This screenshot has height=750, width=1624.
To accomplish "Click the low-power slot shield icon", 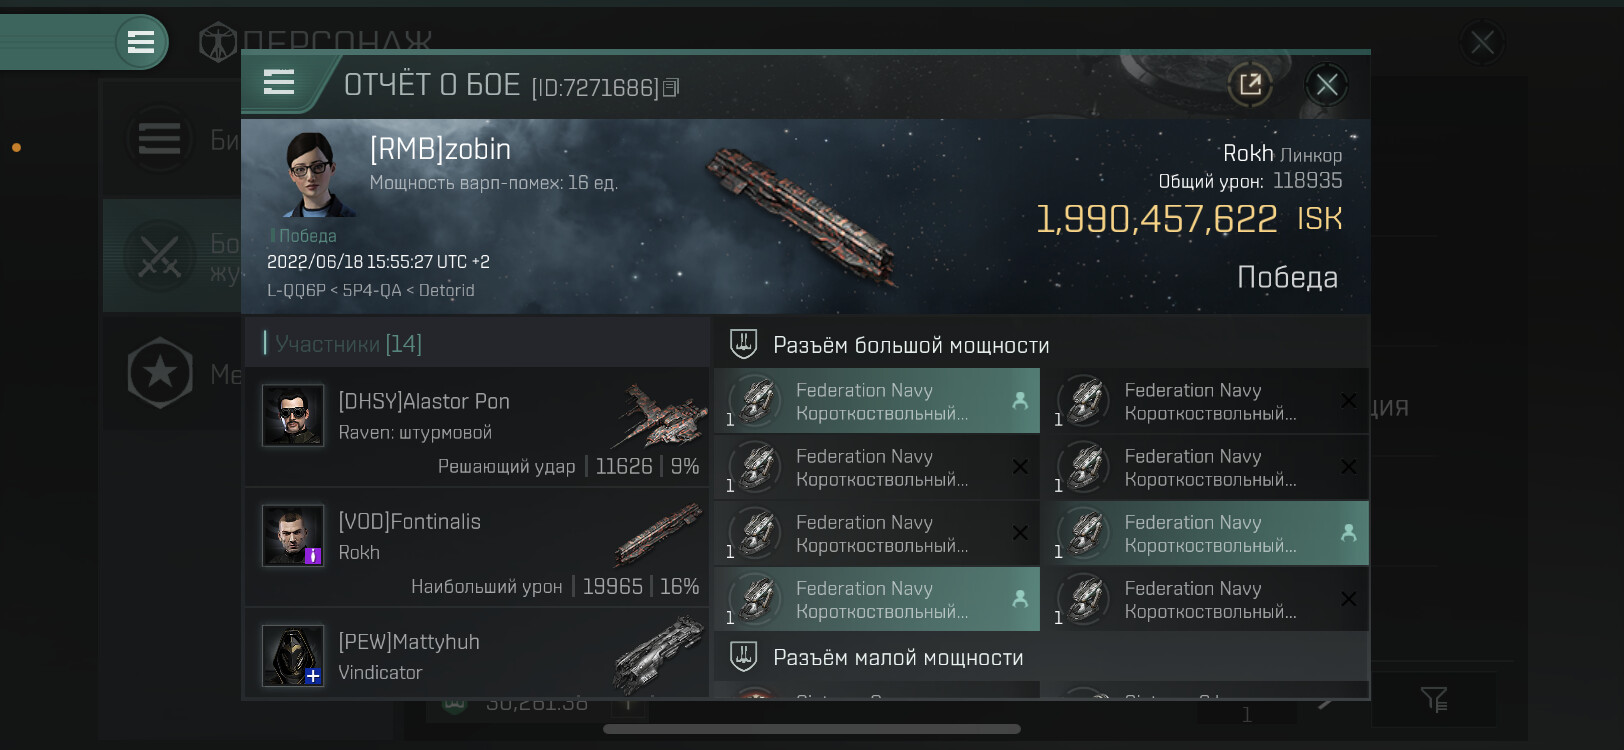I will tap(743, 657).
